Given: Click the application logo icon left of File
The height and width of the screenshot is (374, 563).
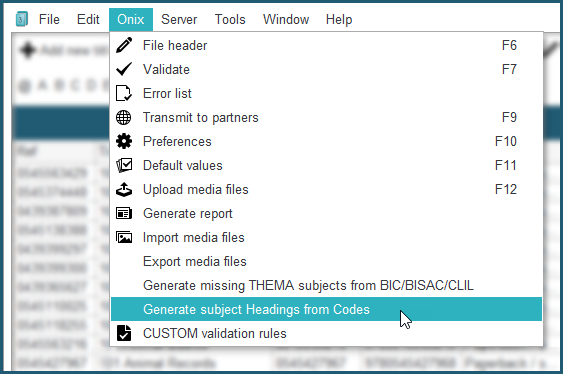Looking at the screenshot, I should click(x=22, y=19).
